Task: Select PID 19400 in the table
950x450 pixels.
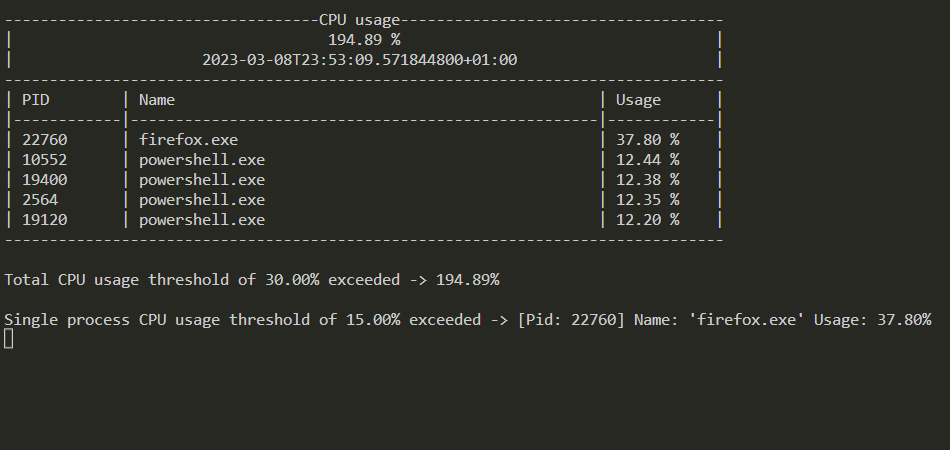Action: [45, 180]
